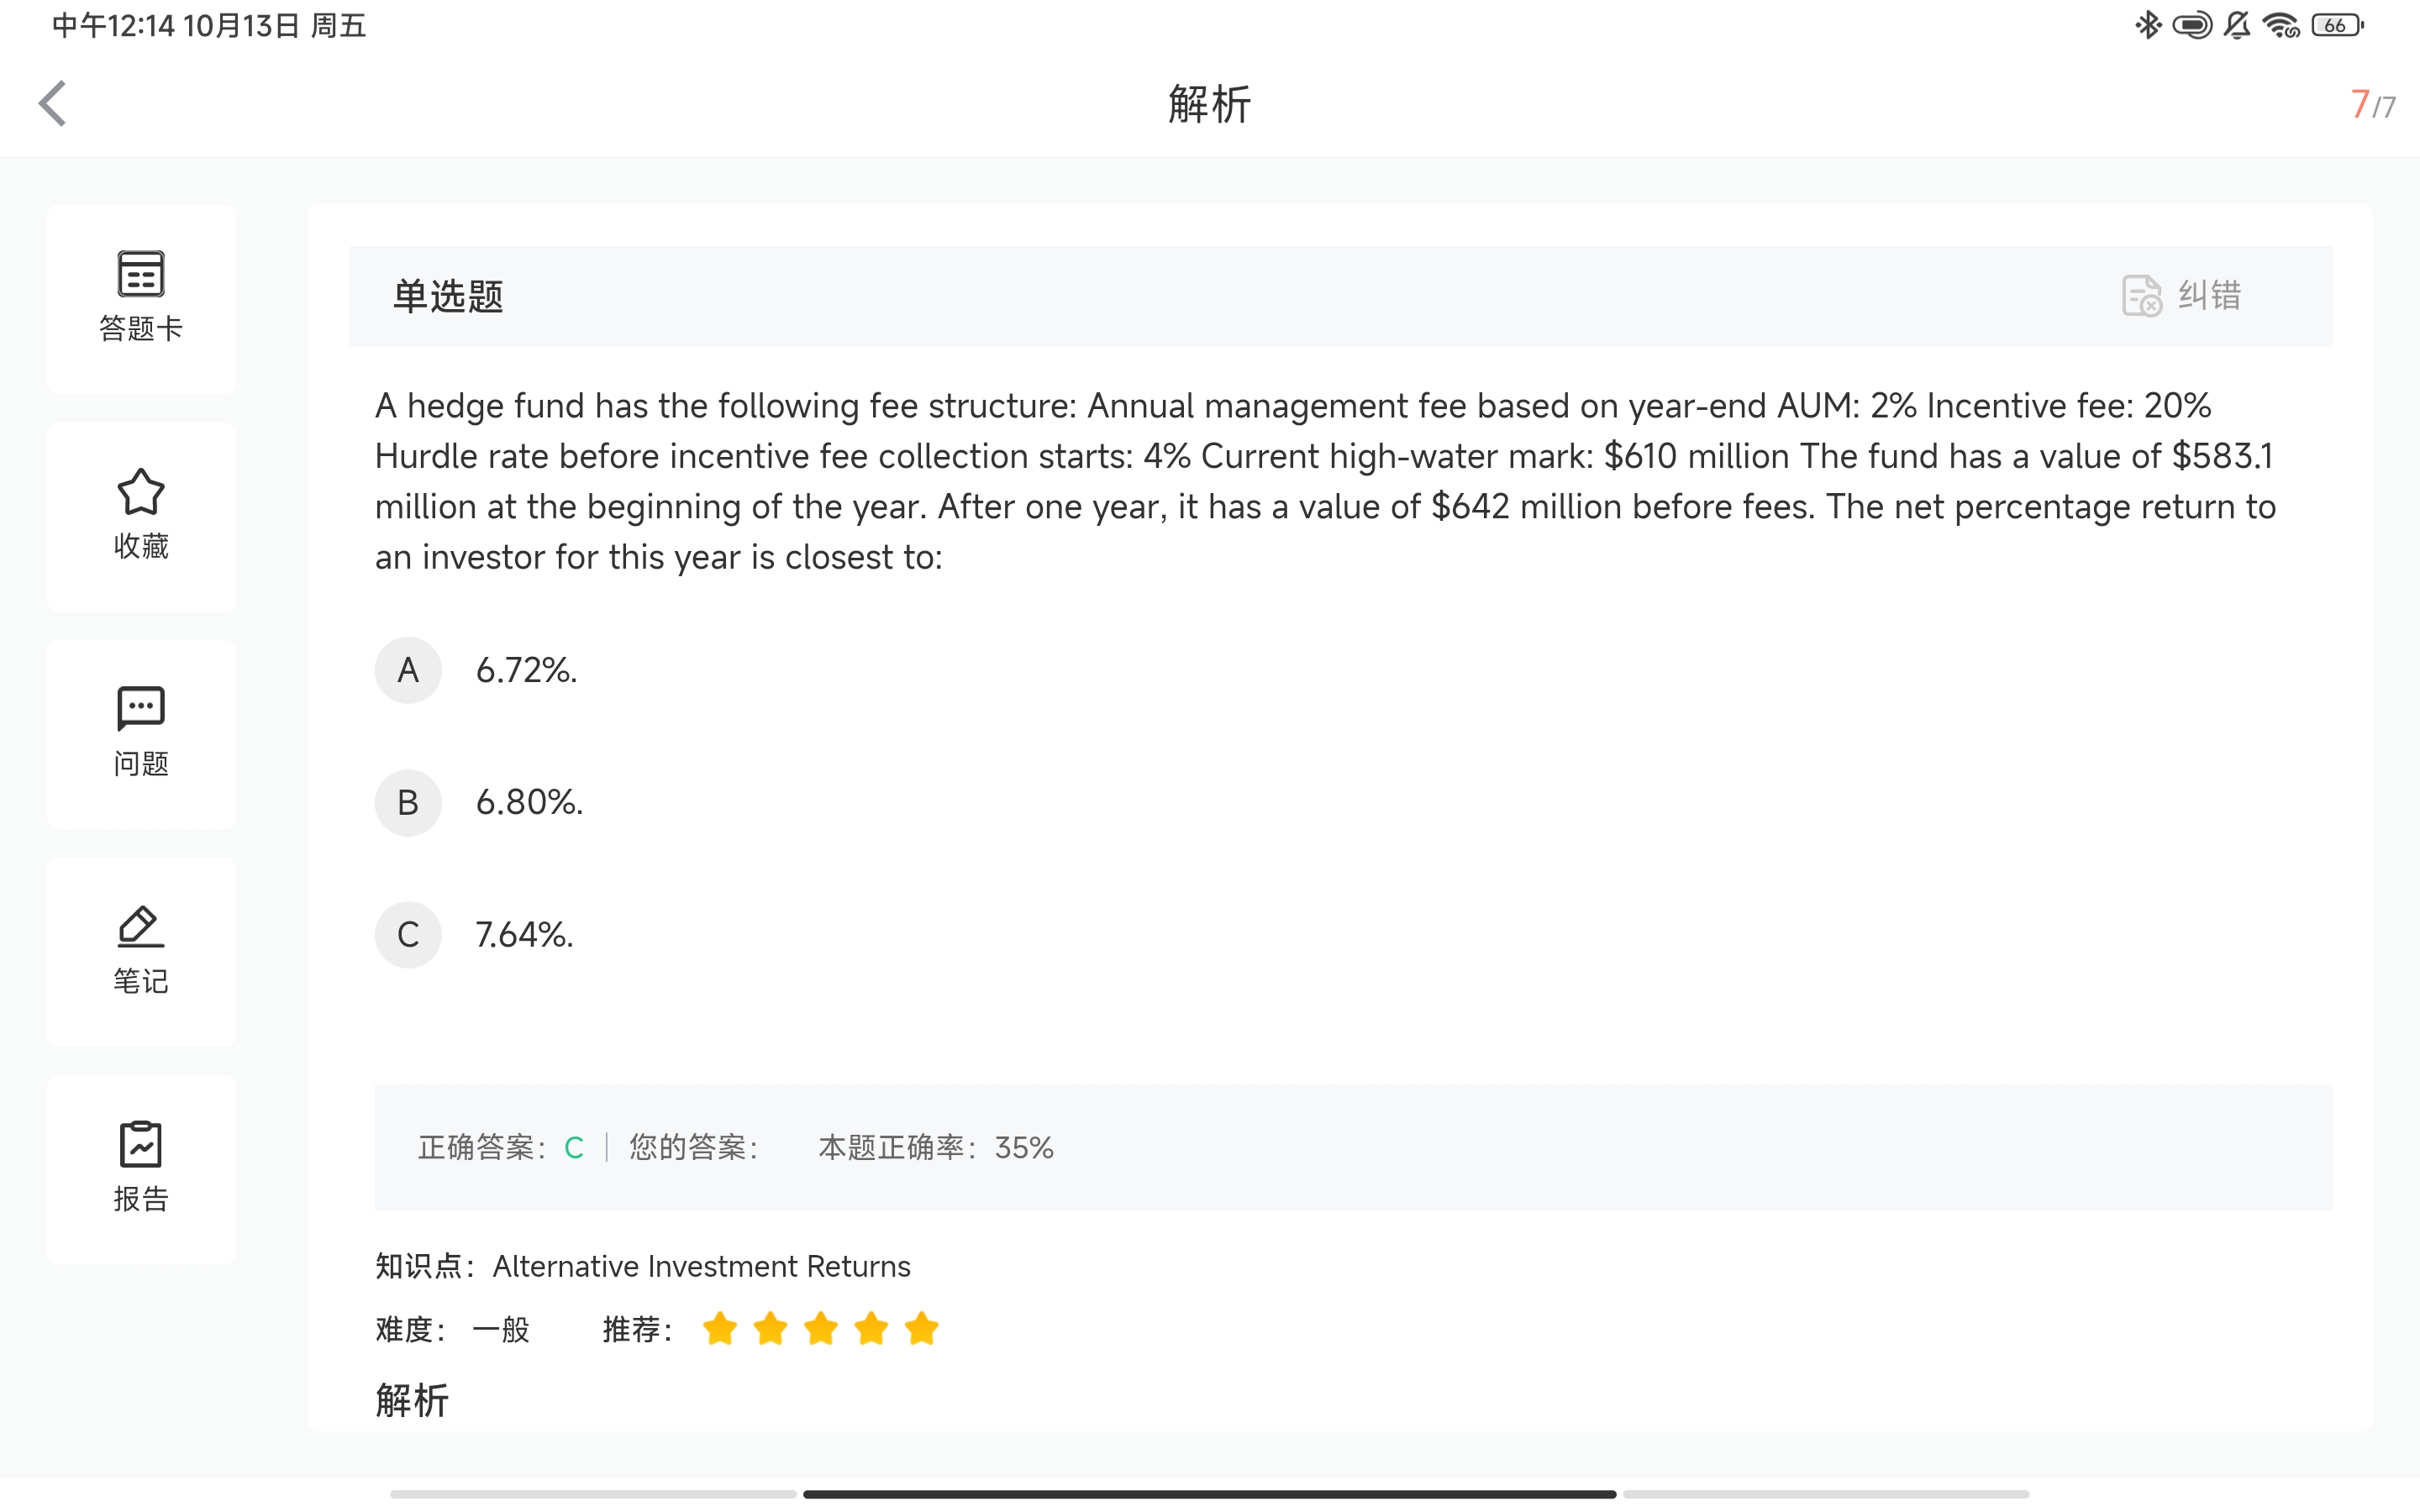Report an error with the 纠错 icon

[x=2142, y=296]
